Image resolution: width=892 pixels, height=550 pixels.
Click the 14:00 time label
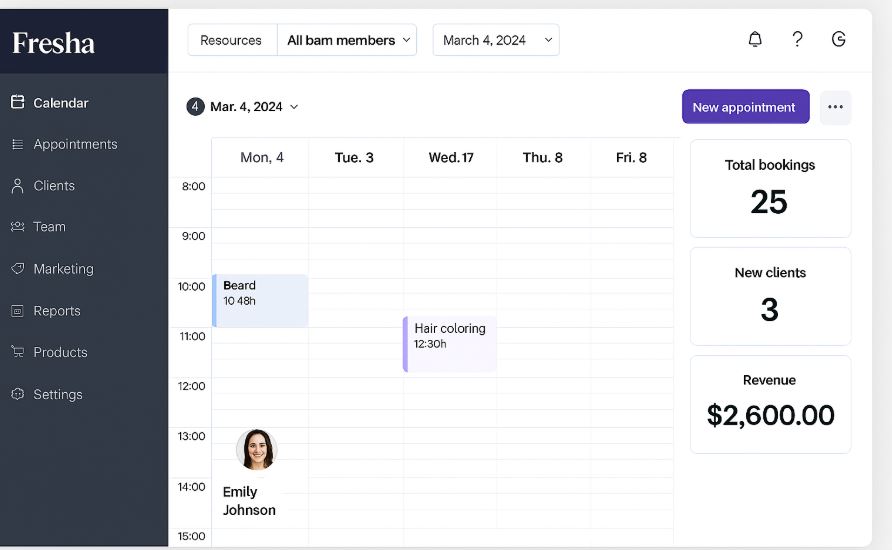point(191,487)
